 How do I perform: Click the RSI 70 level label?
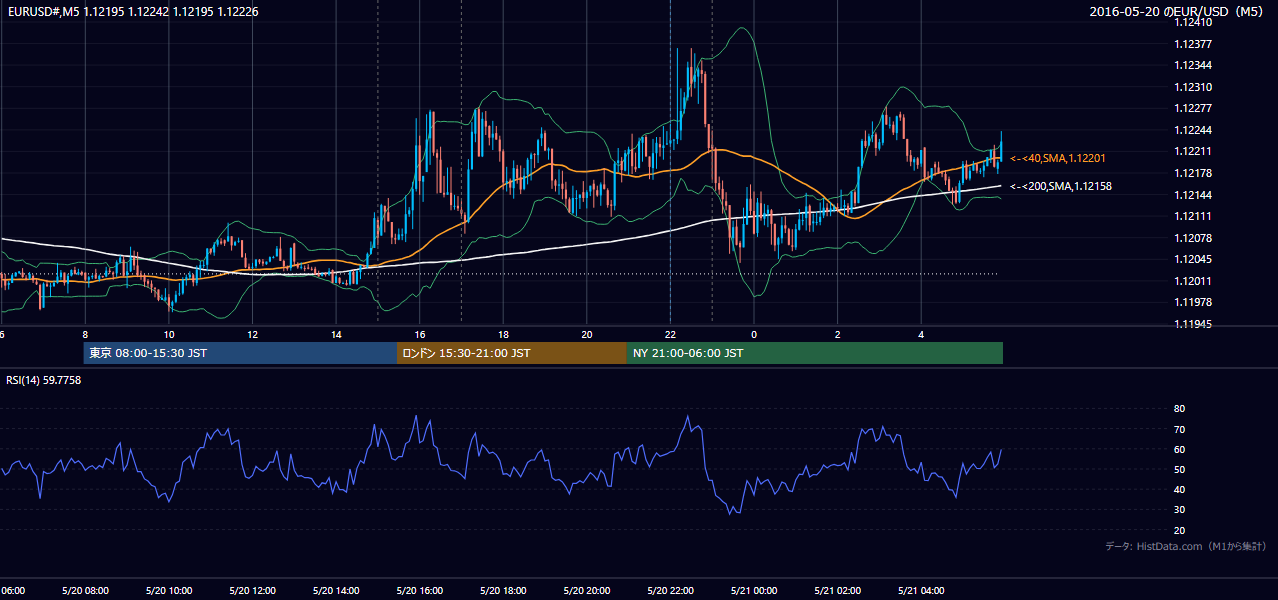pyautogui.click(x=1179, y=429)
